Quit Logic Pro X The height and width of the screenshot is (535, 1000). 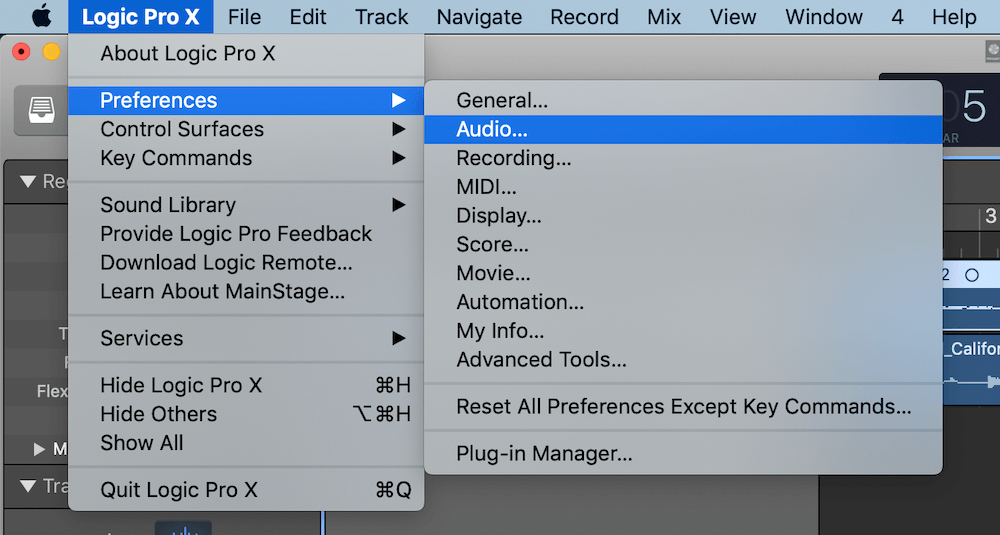179,490
